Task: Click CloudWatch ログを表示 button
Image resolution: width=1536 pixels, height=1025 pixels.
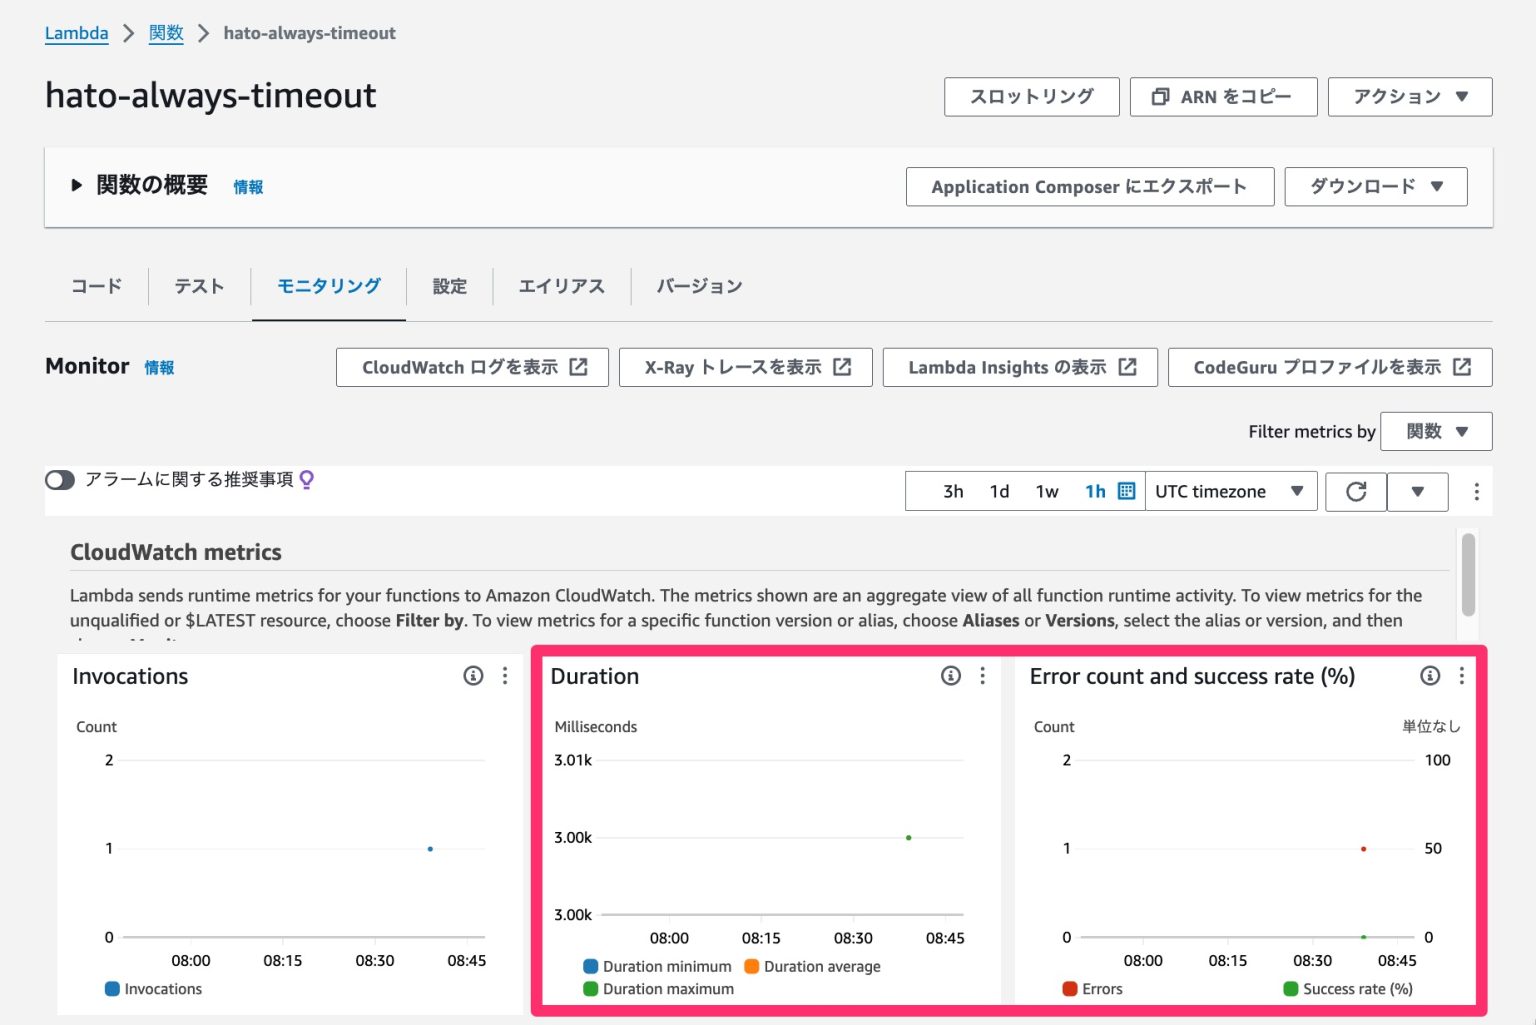Action: pos(472,367)
